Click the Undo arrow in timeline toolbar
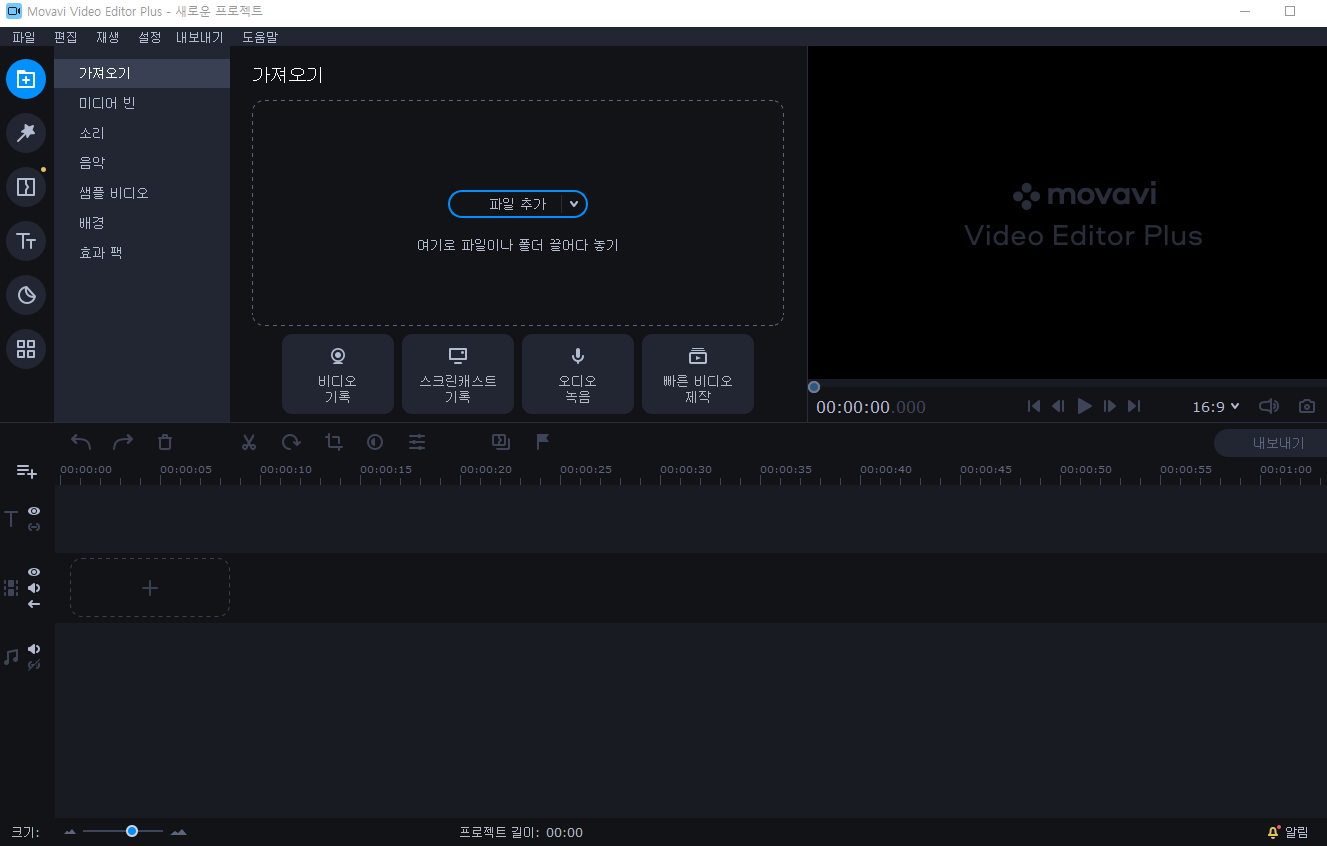This screenshot has height=846, width=1327. pos(81,442)
